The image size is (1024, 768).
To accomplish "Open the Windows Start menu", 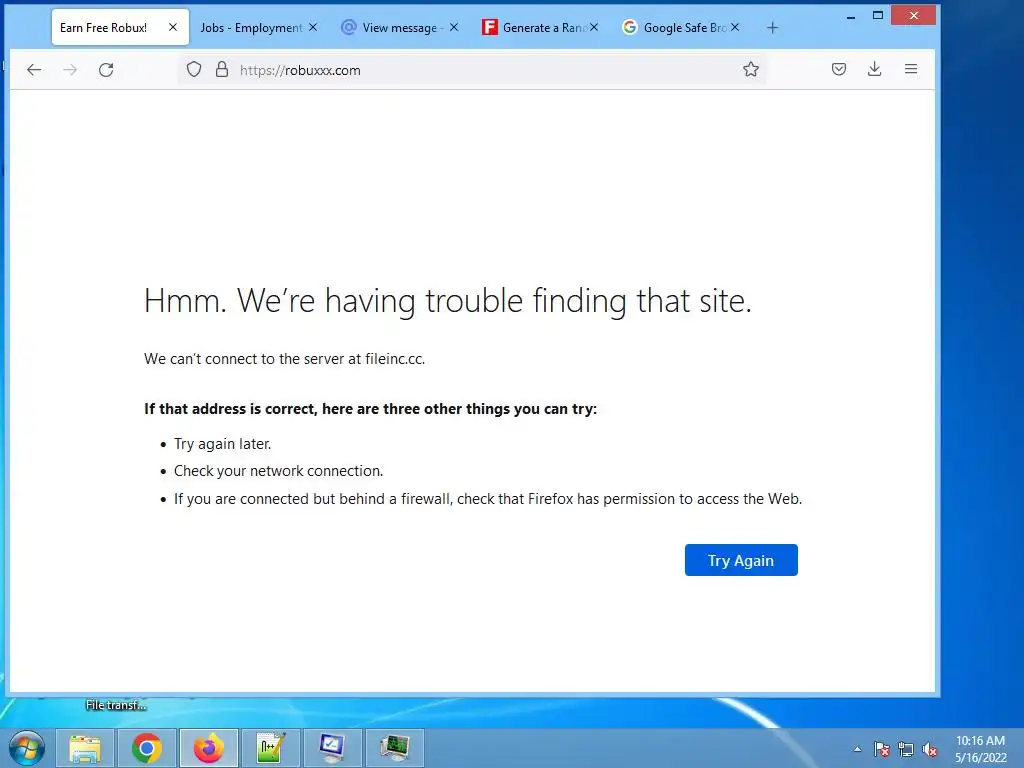I will pyautogui.click(x=27, y=748).
